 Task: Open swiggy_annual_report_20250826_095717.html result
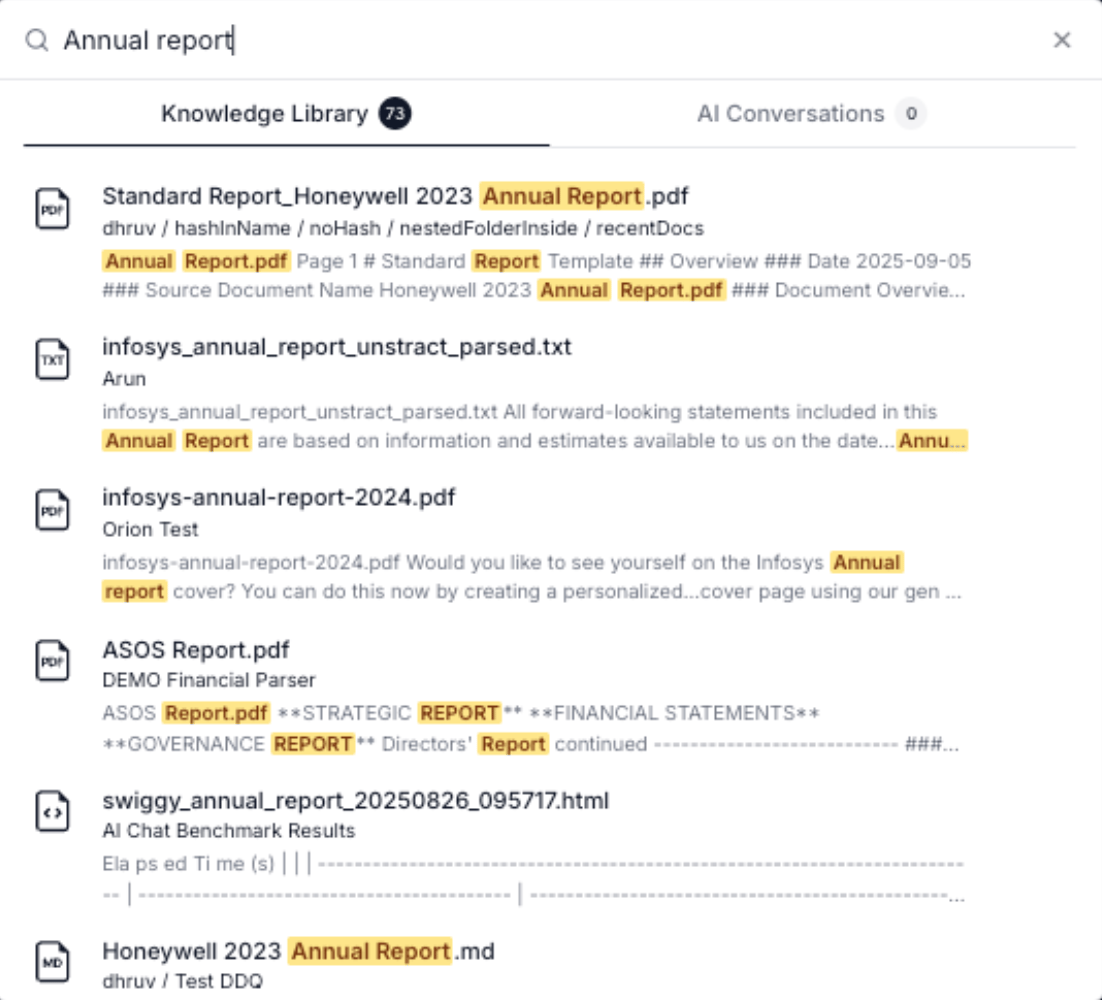coord(356,800)
